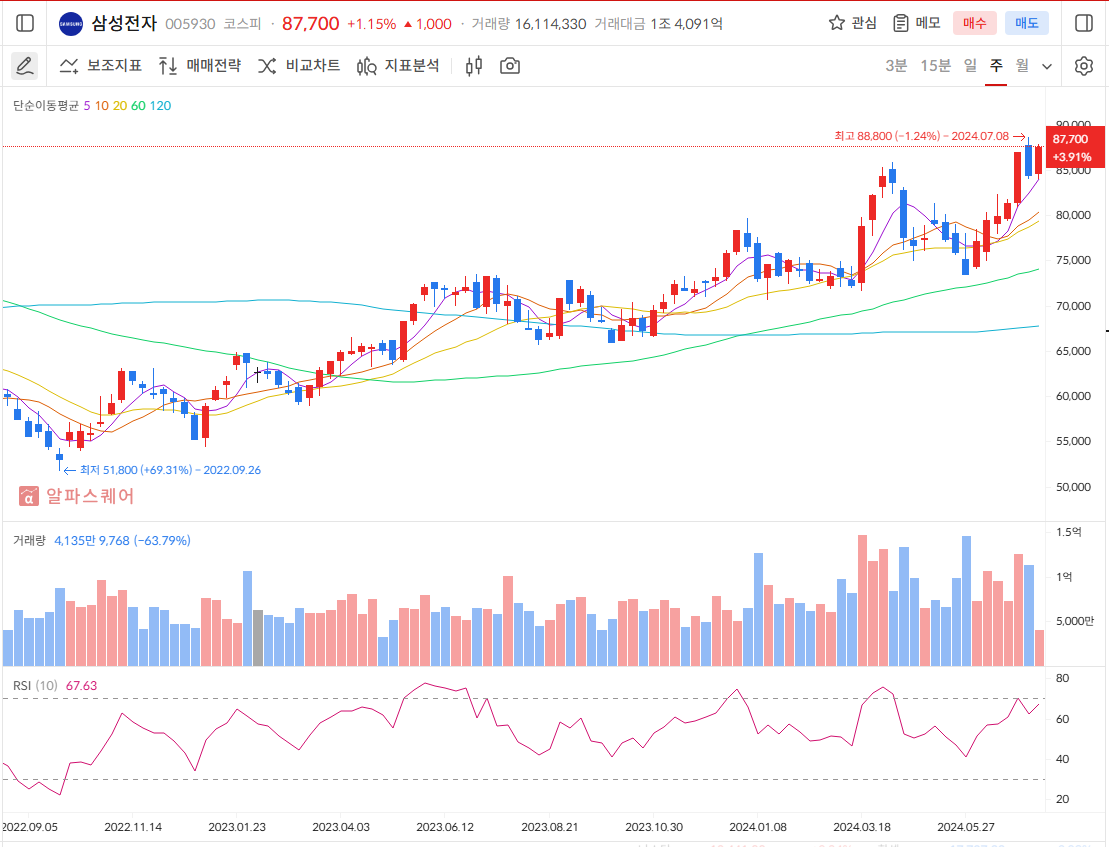Click current price 87,700 in header
Viewport: 1109px width, 847px height.
(310, 24)
